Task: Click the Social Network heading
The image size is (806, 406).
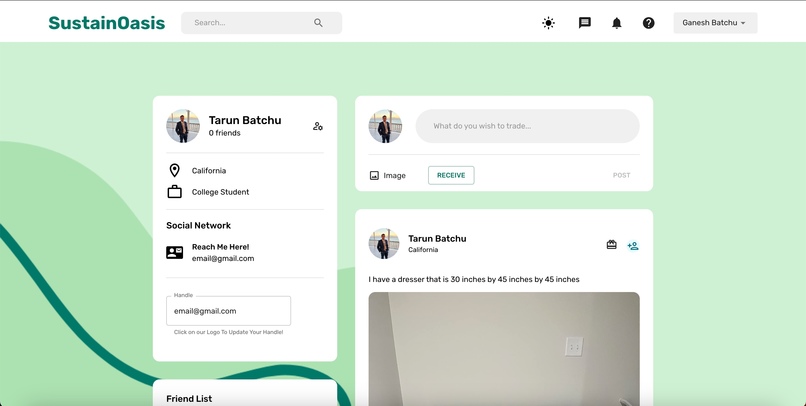Action: (x=198, y=226)
